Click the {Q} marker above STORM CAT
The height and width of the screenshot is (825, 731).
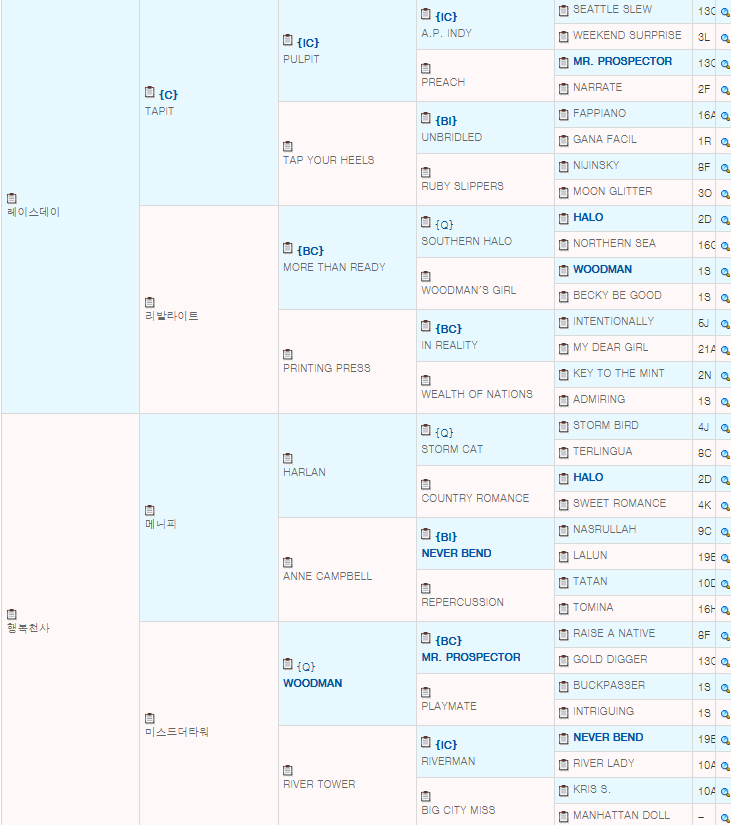click(444, 432)
